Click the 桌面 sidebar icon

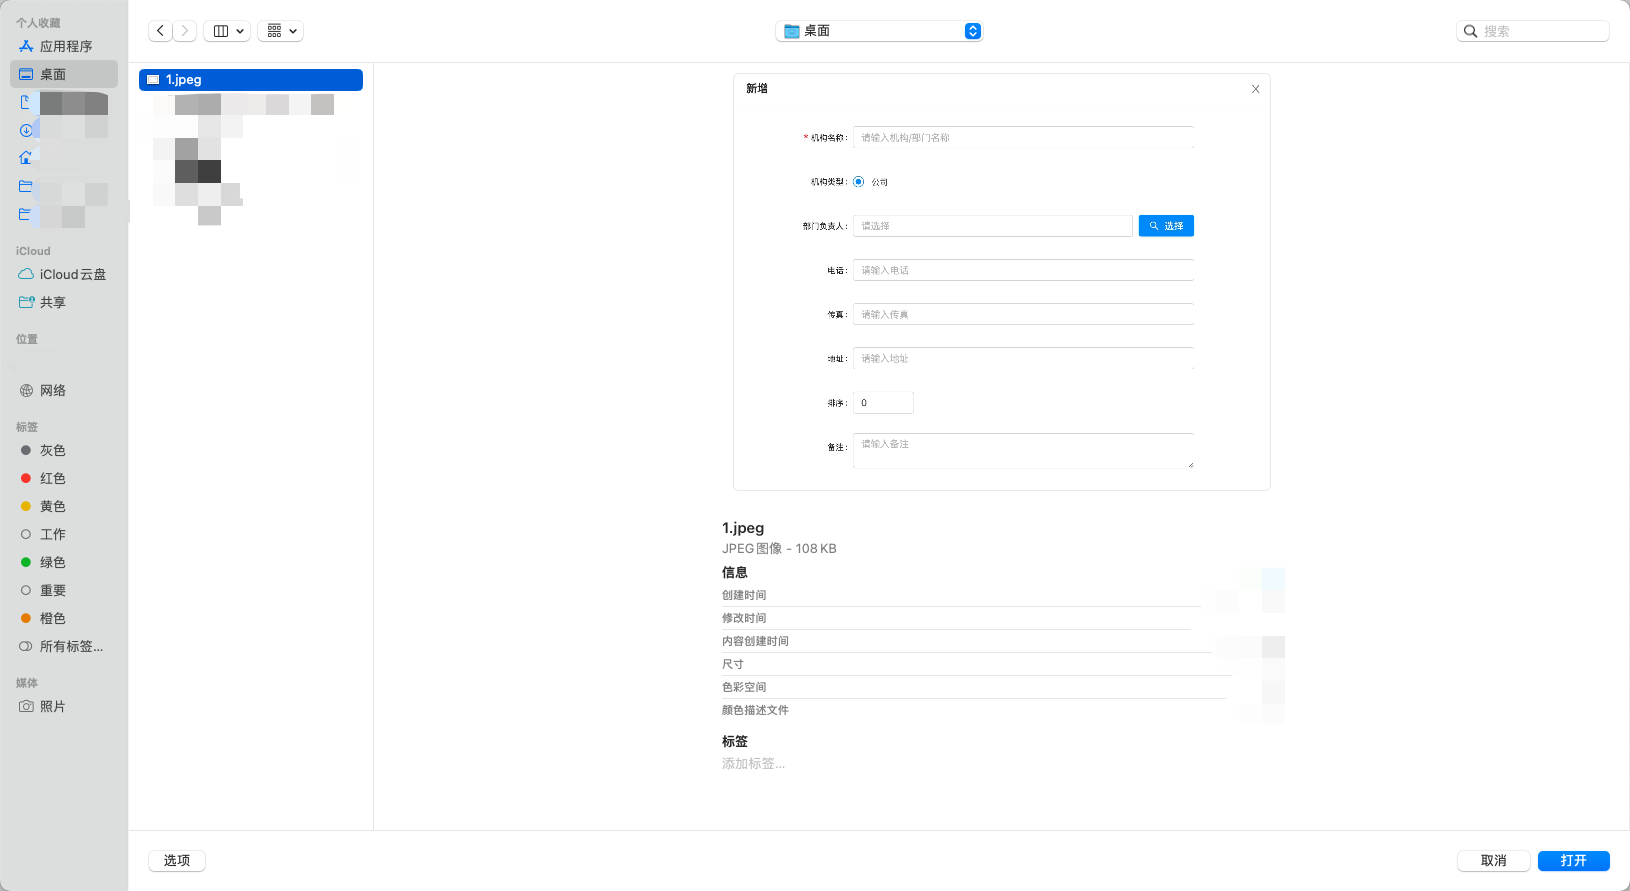click(x=26, y=74)
